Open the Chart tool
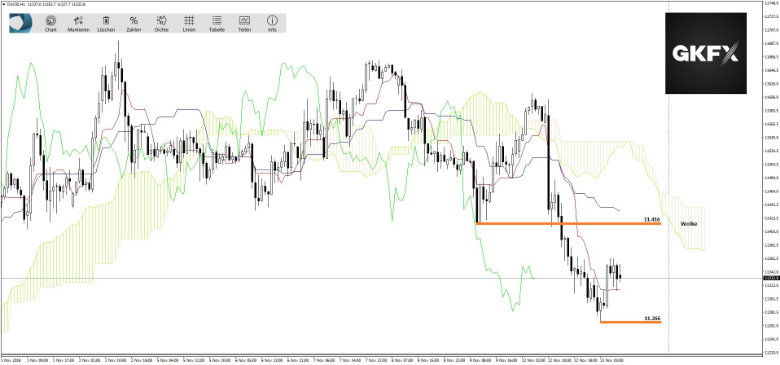This screenshot has width=780, height=365. 51,23
